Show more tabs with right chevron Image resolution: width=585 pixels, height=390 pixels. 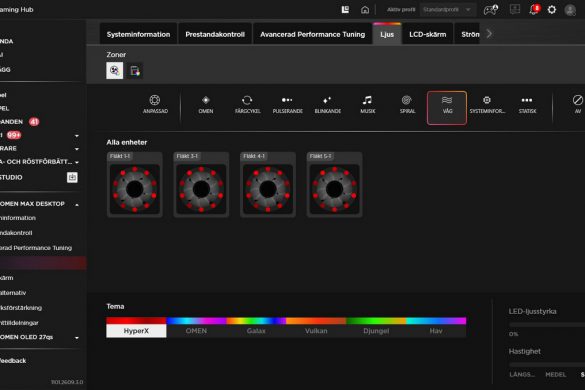click(489, 34)
